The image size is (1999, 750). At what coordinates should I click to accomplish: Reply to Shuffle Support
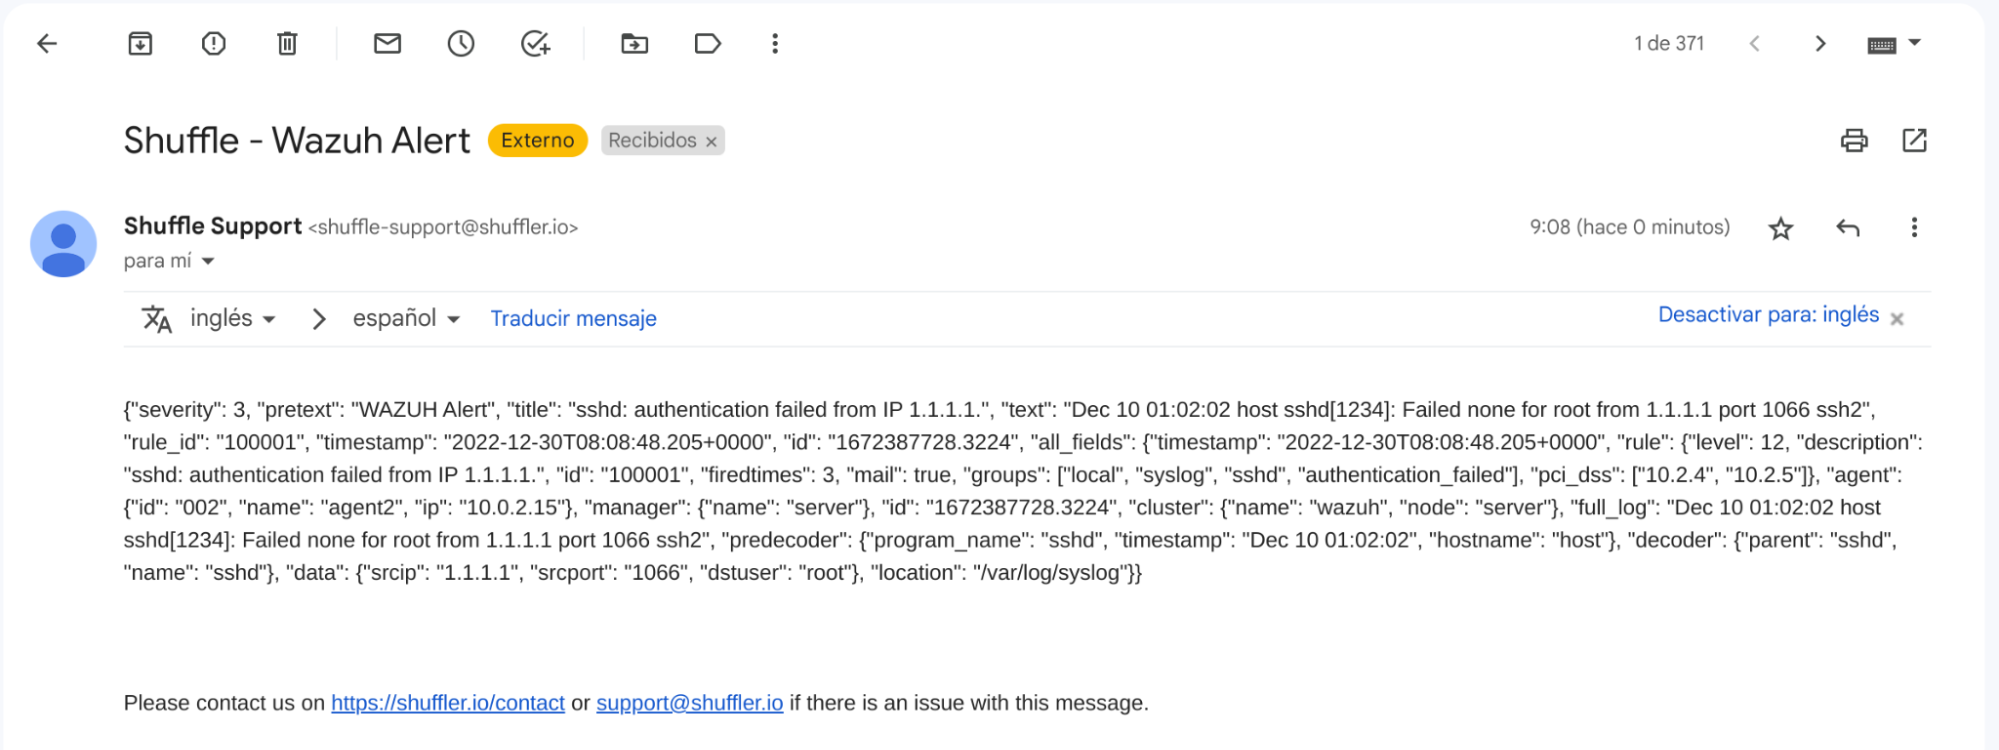pyautogui.click(x=1848, y=228)
